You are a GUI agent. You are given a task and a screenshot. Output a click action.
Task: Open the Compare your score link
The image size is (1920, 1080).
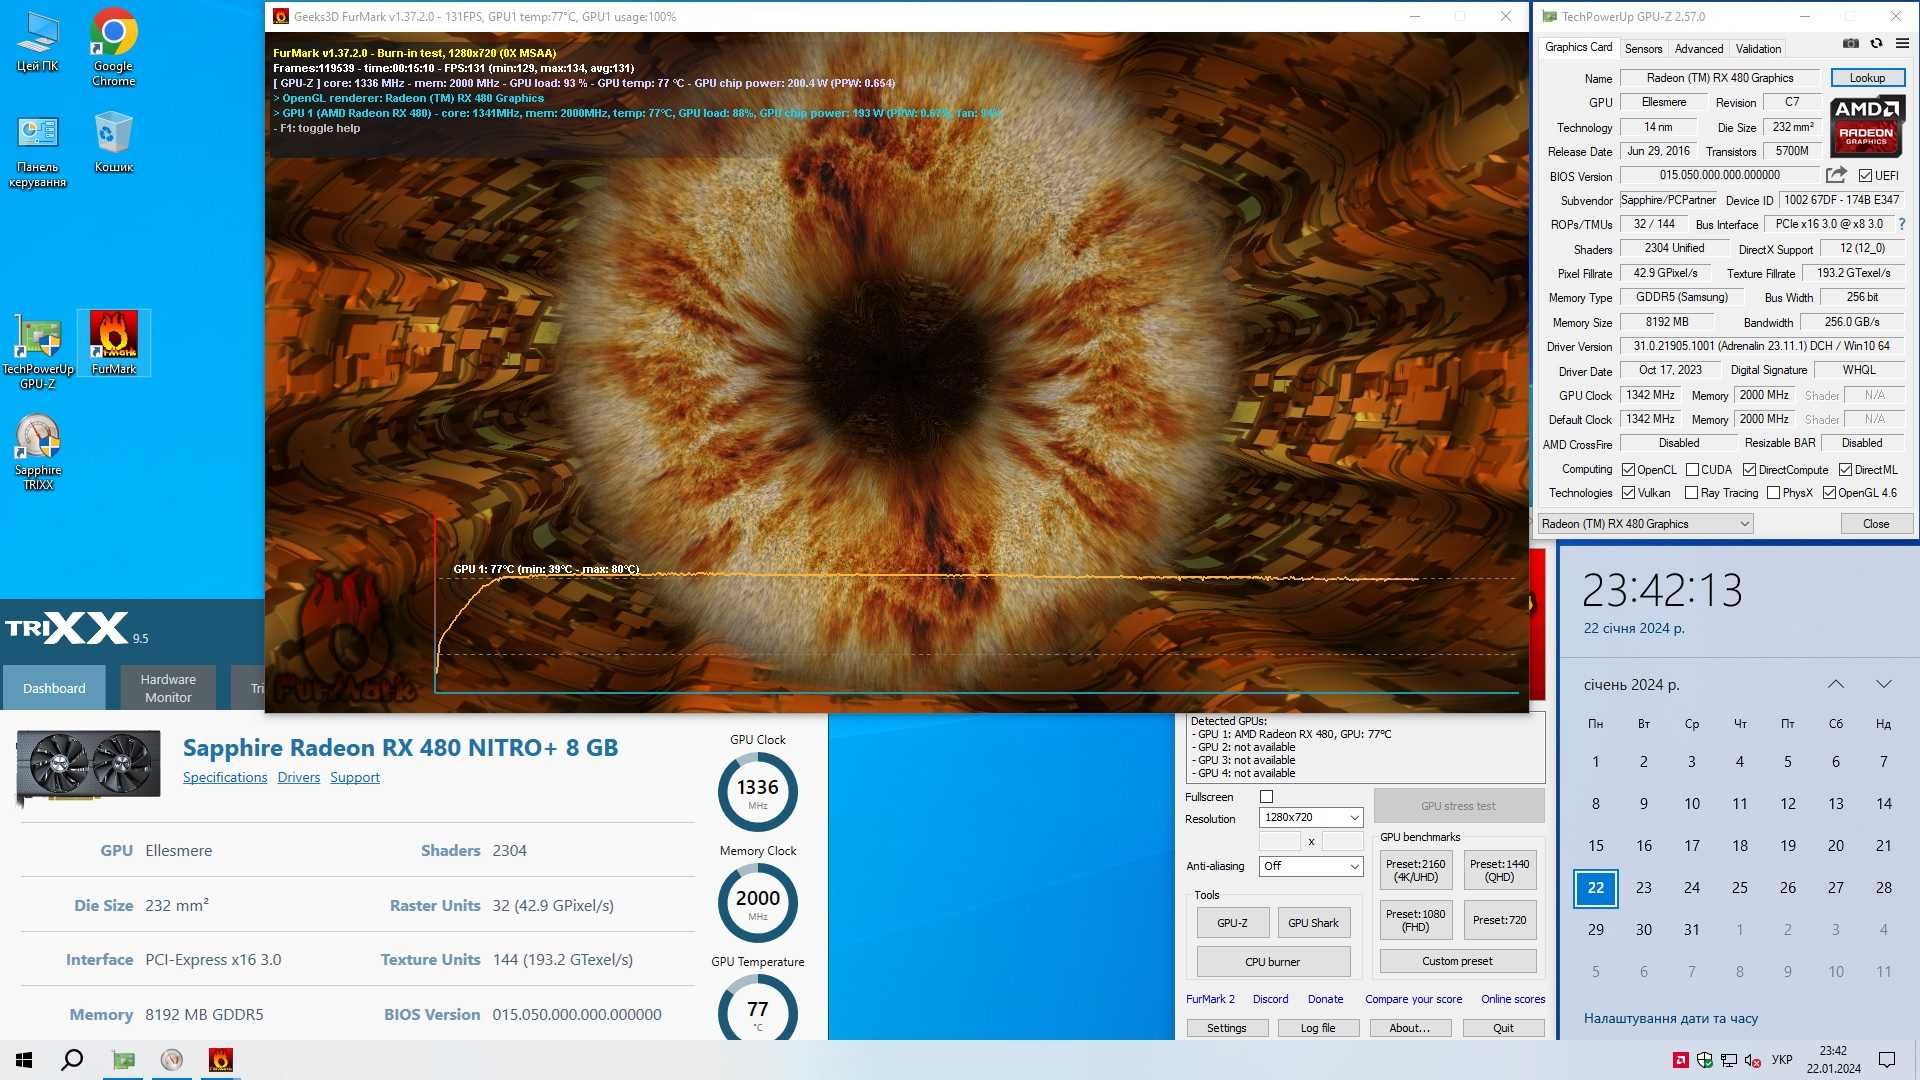[x=1413, y=999]
